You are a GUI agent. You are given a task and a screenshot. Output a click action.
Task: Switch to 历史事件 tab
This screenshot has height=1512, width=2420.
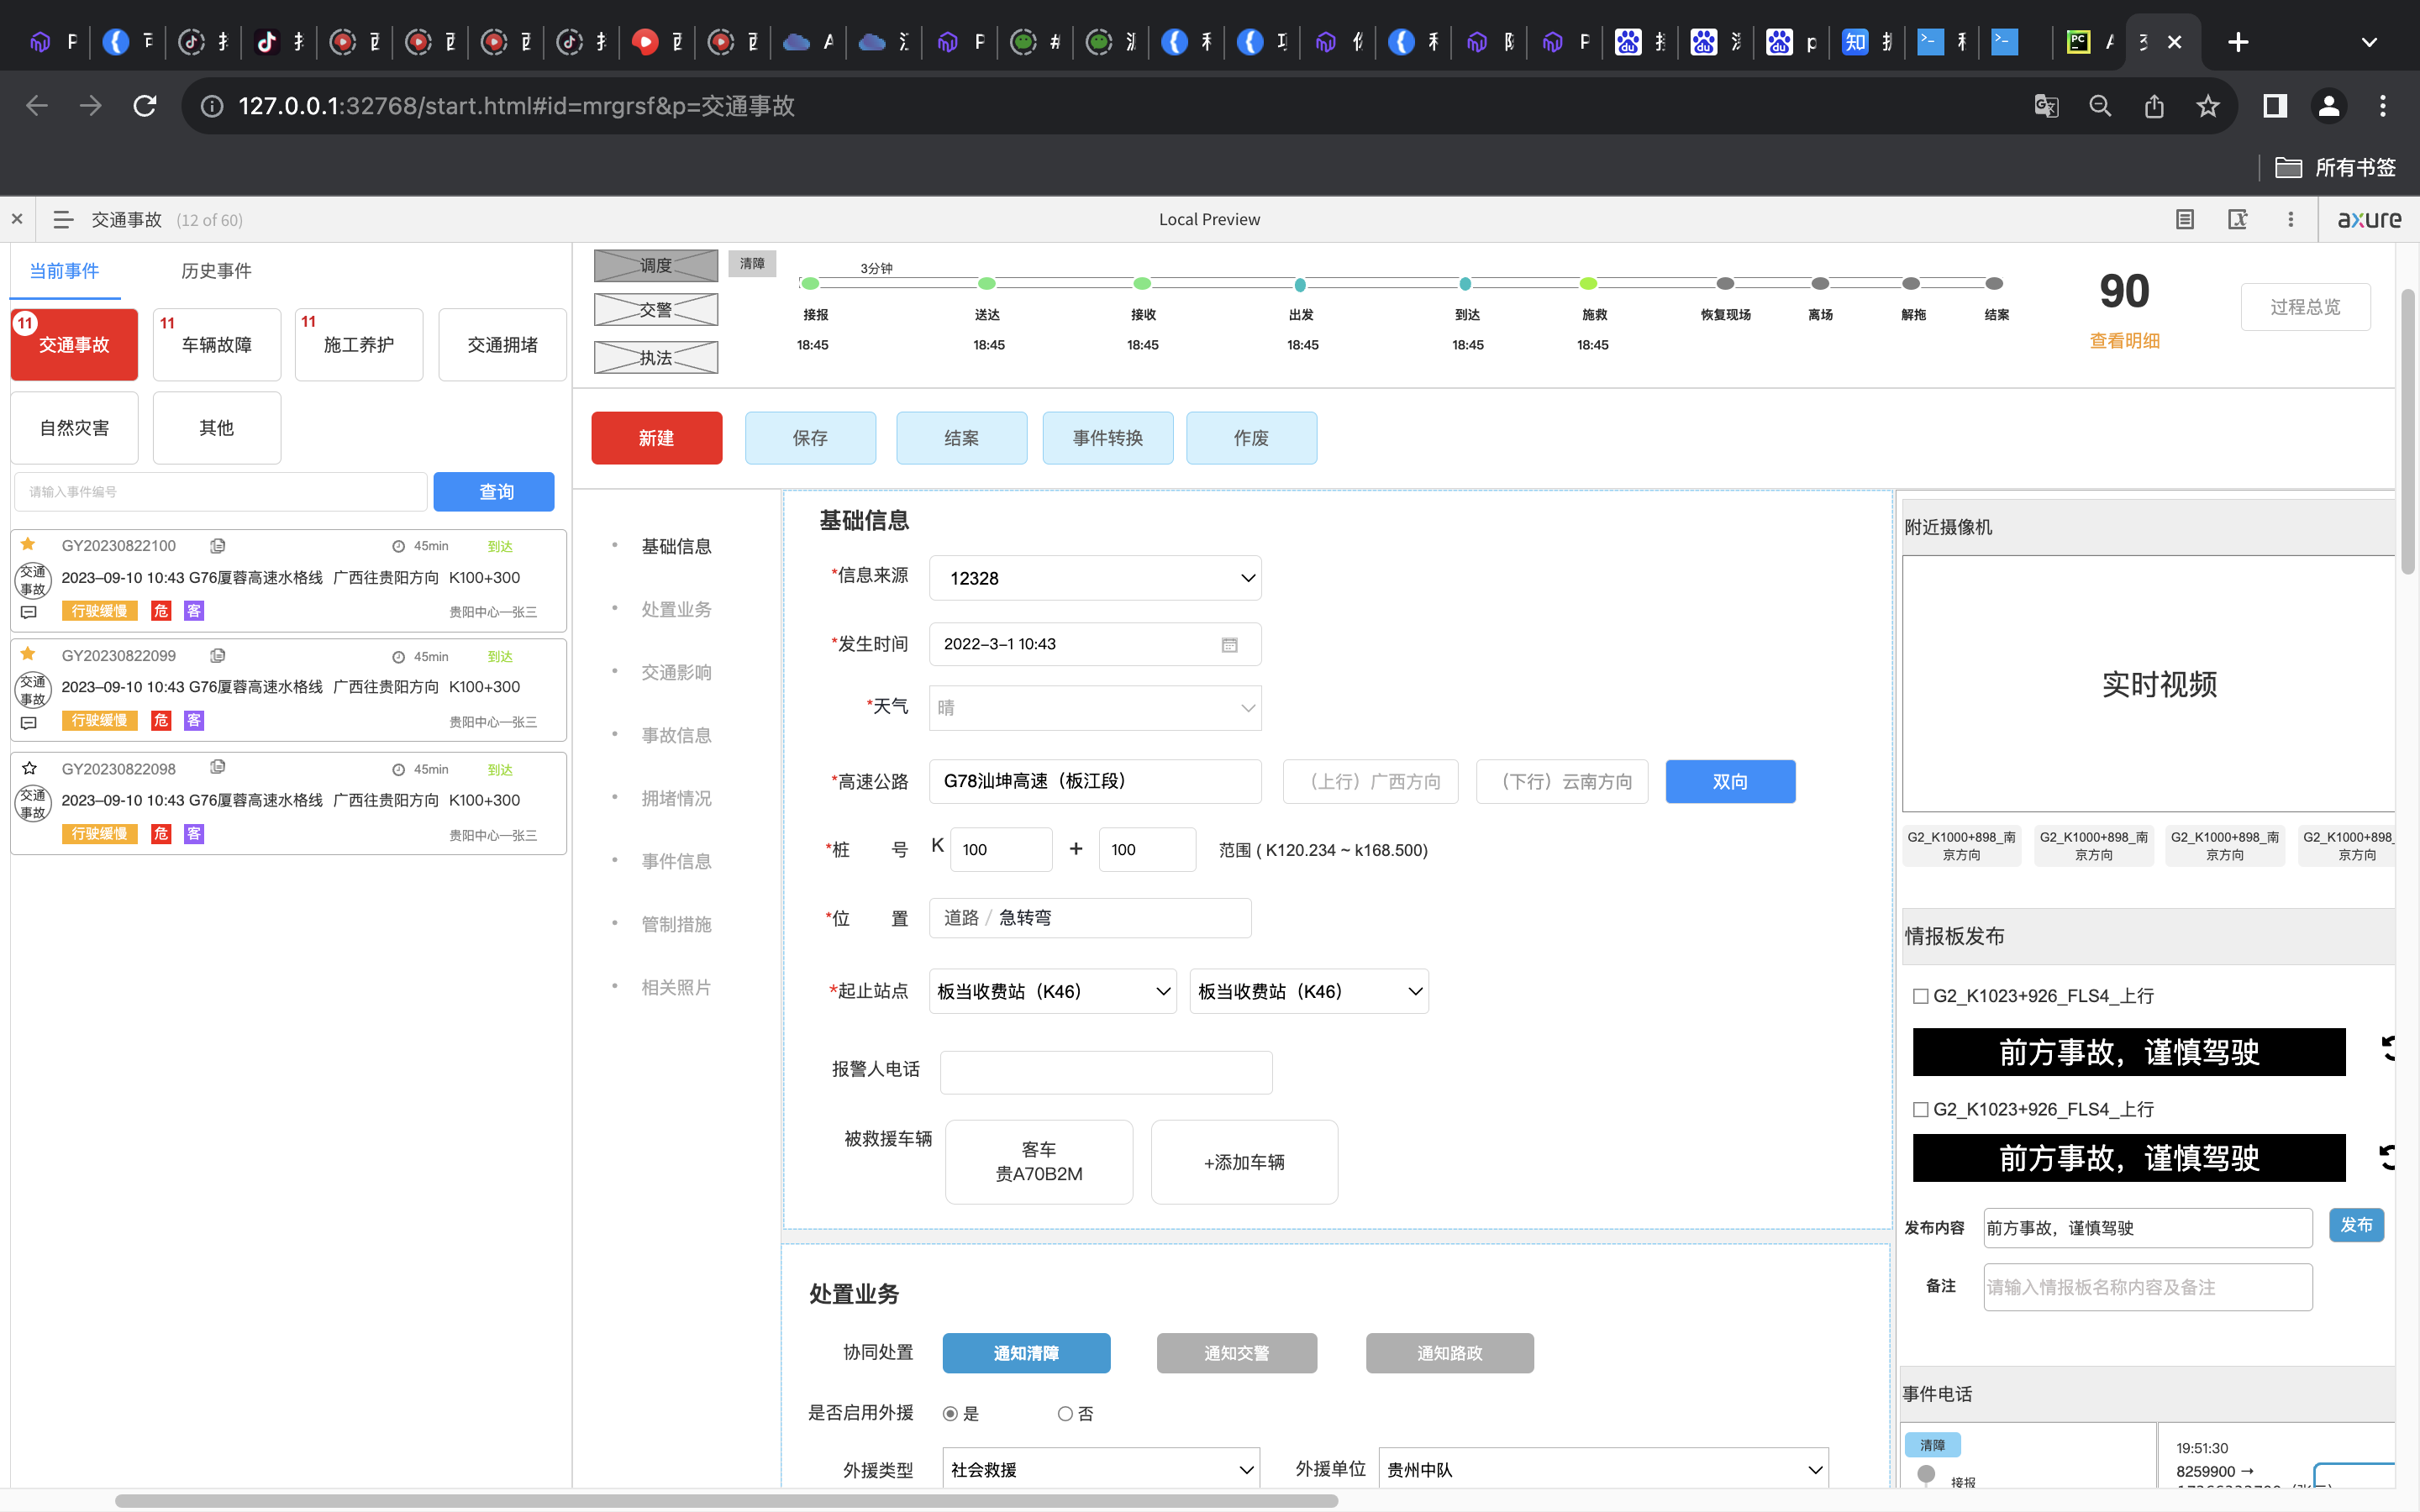pyautogui.click(x=216, y=271)
